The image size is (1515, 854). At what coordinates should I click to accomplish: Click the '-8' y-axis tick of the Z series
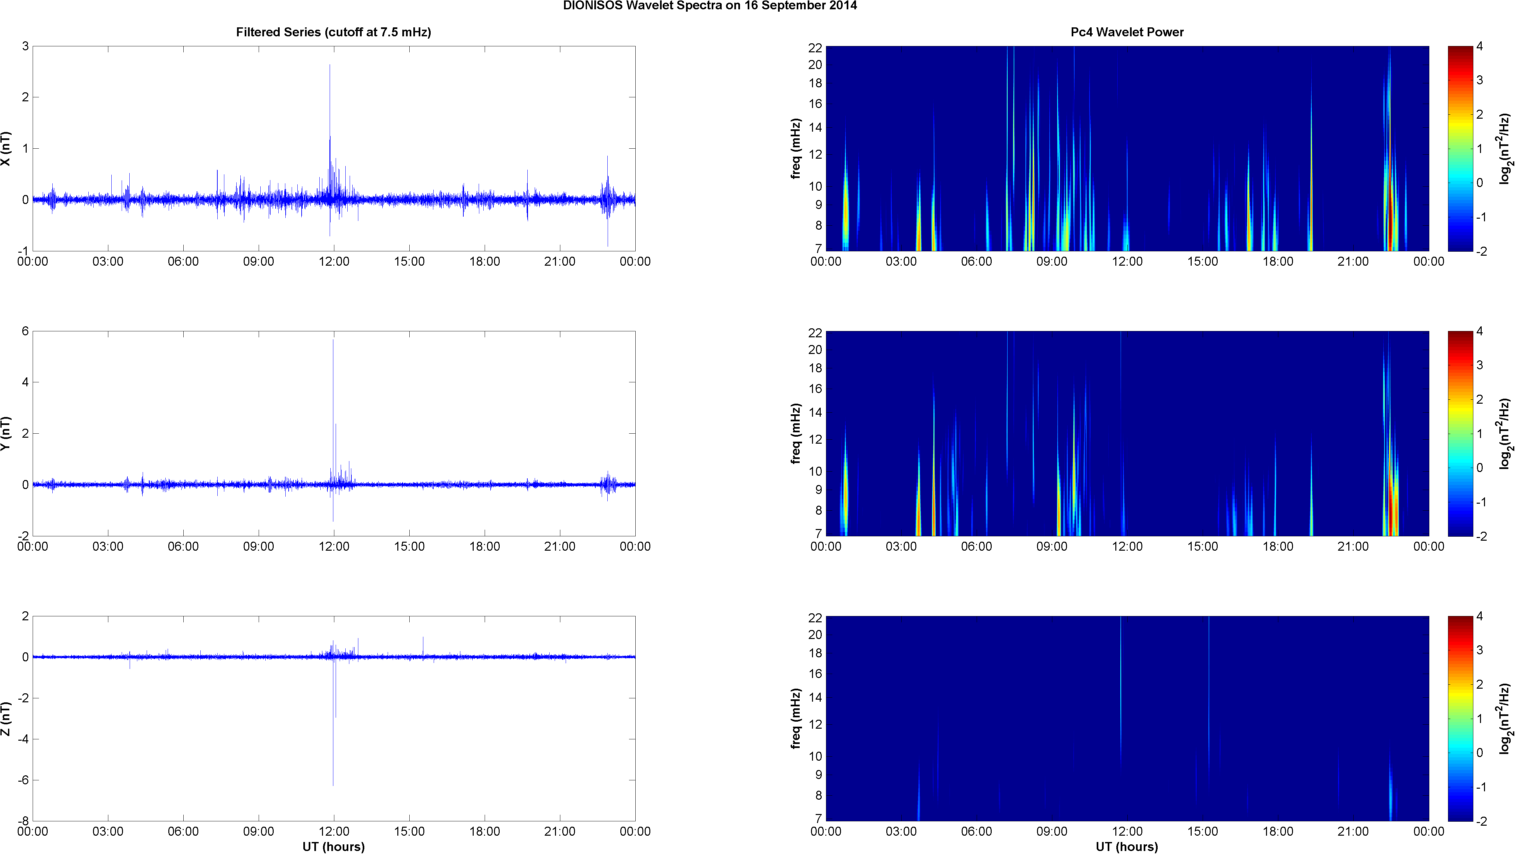(x=22, y=821)
